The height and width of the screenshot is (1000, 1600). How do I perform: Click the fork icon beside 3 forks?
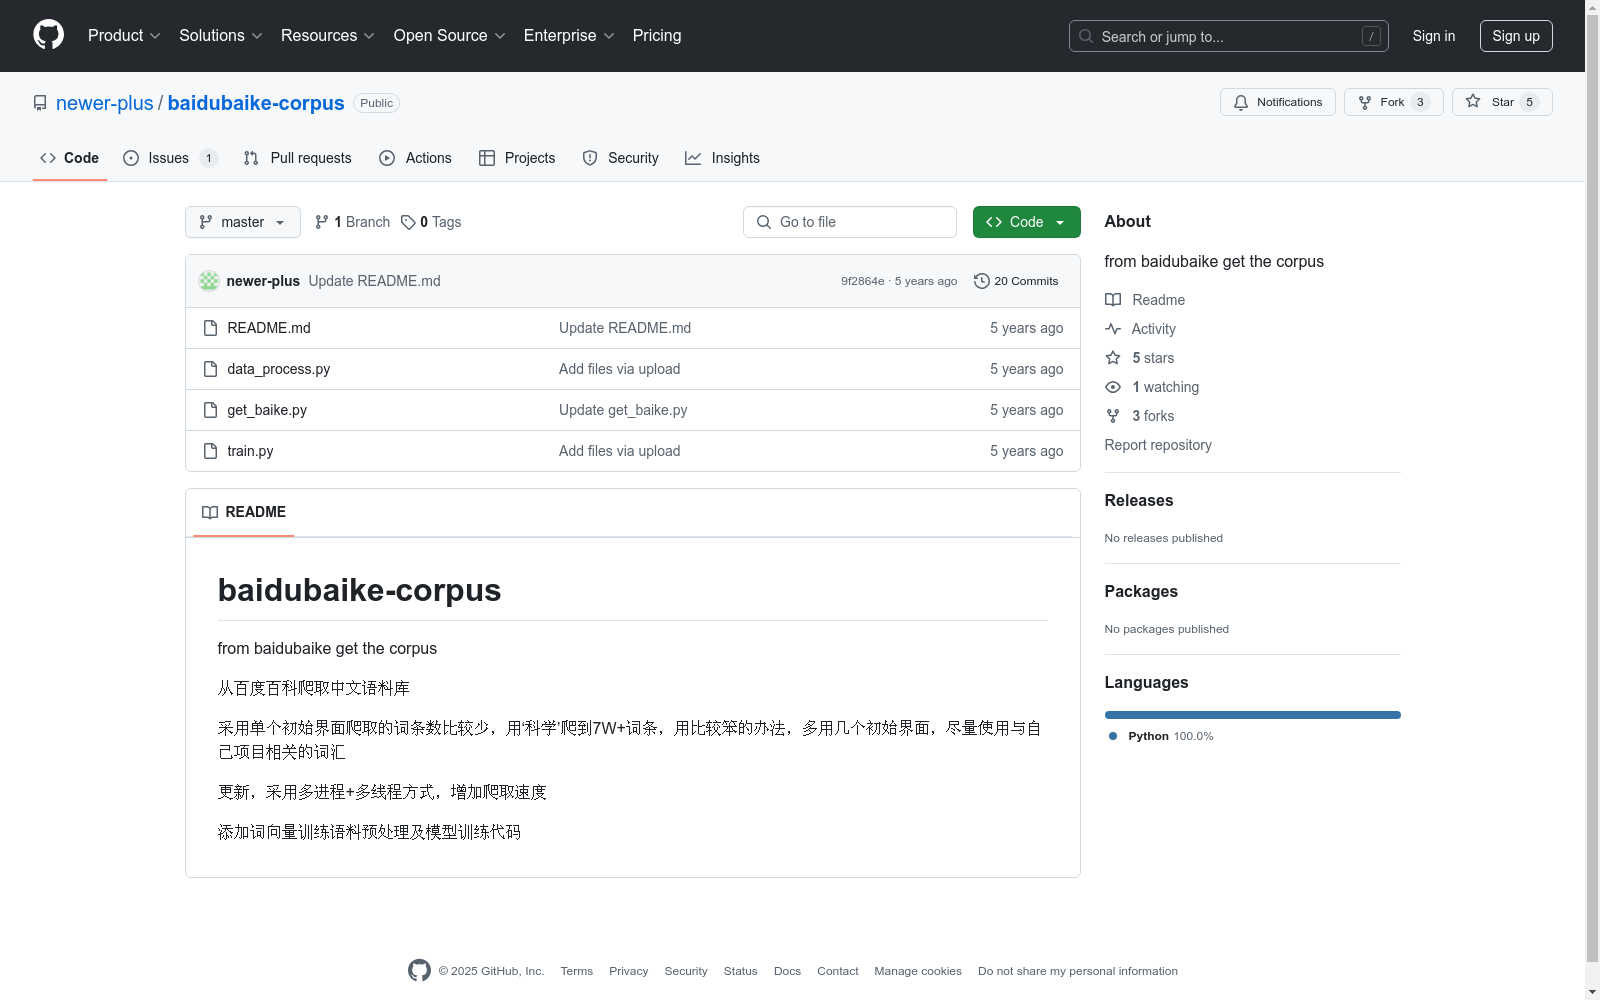pos(1113,416)
